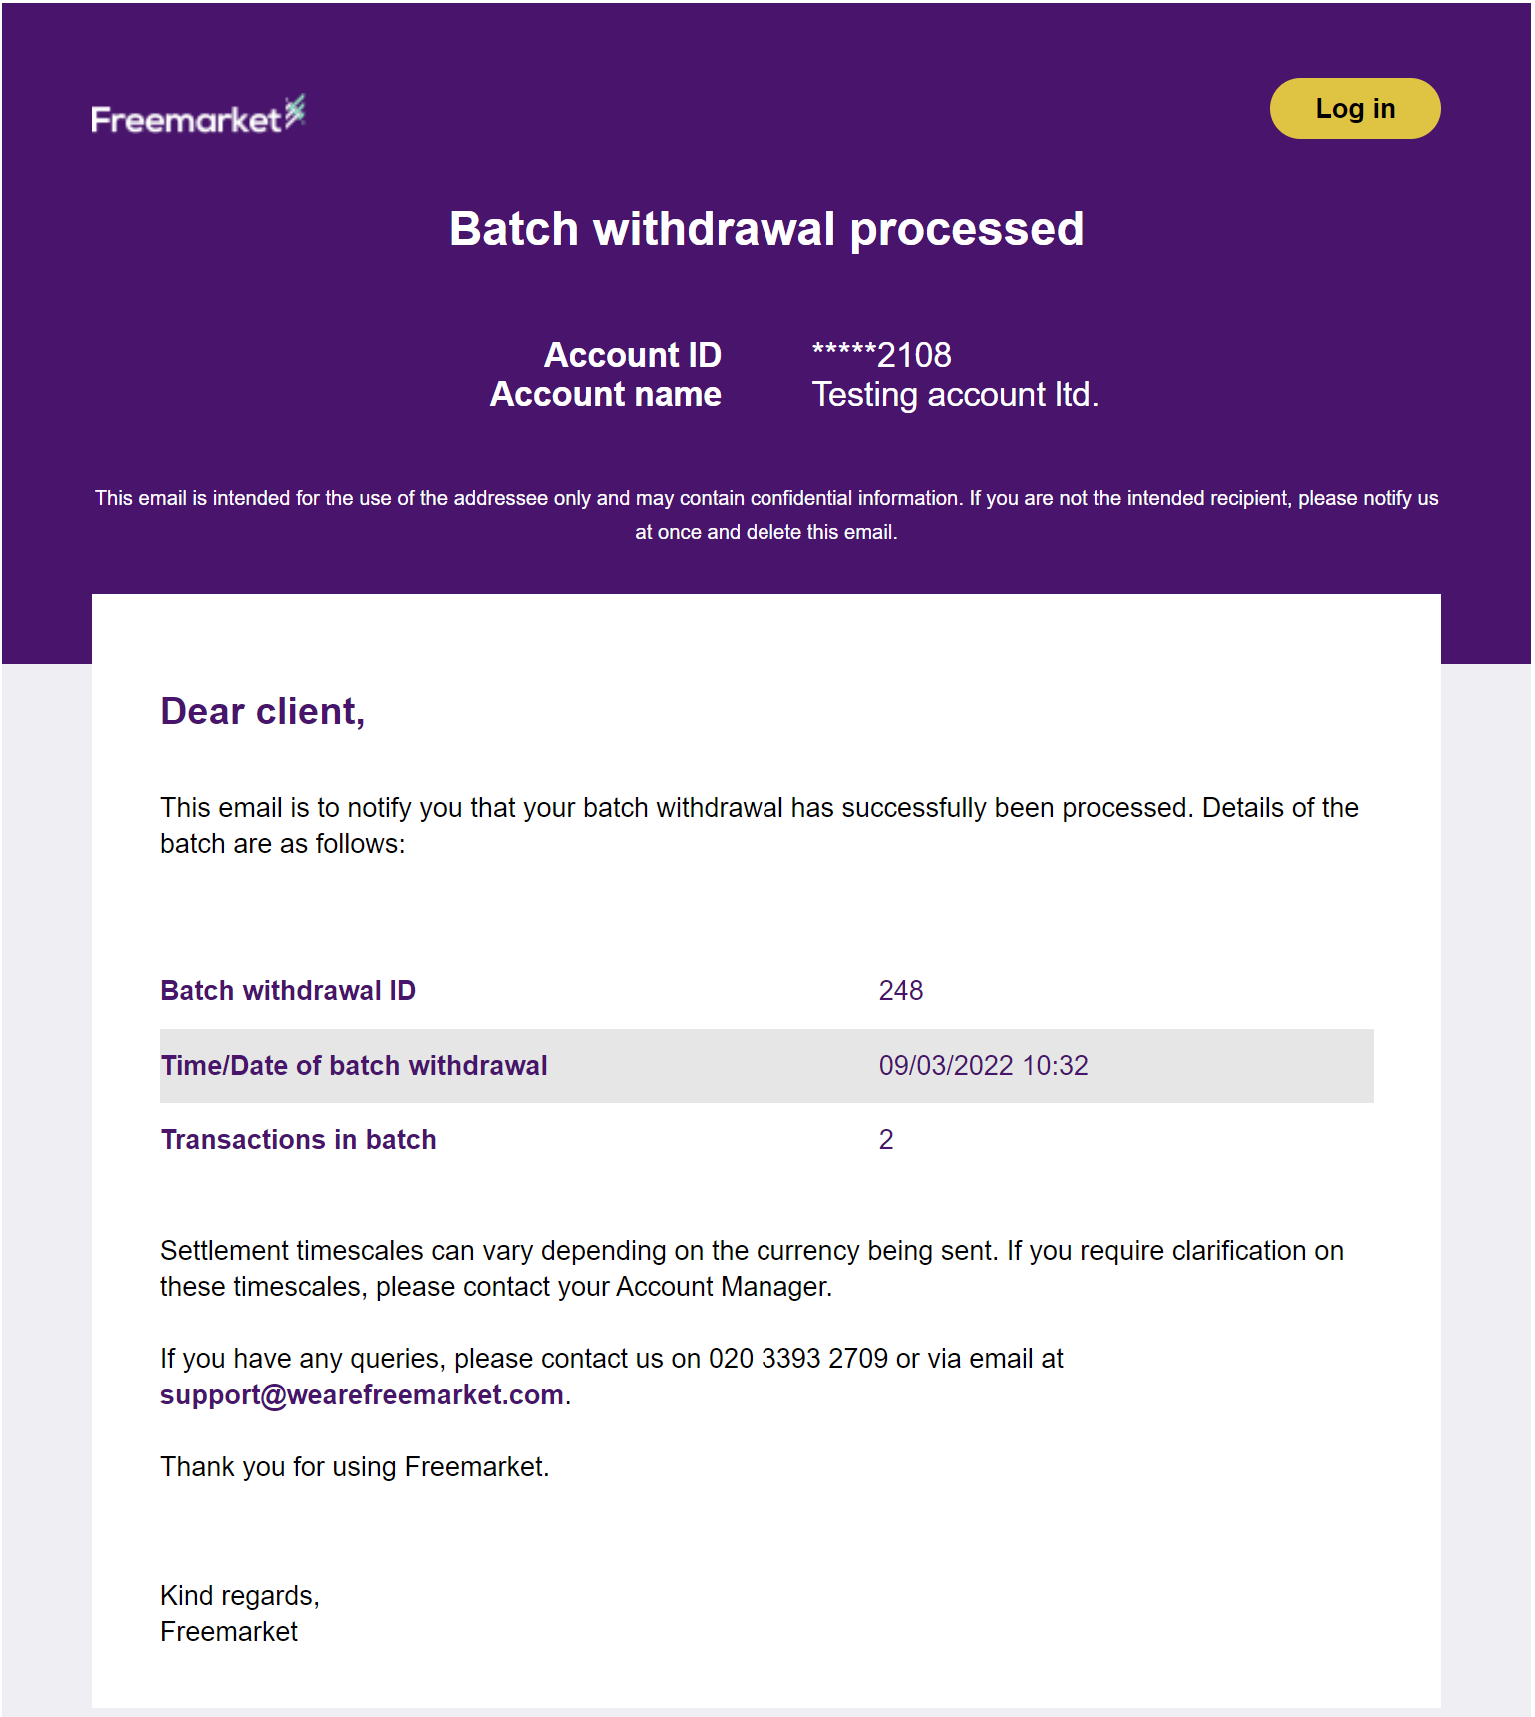Click the Transactions in batch label
Screen dimensions: 1535x1717
click(299, 1140)
